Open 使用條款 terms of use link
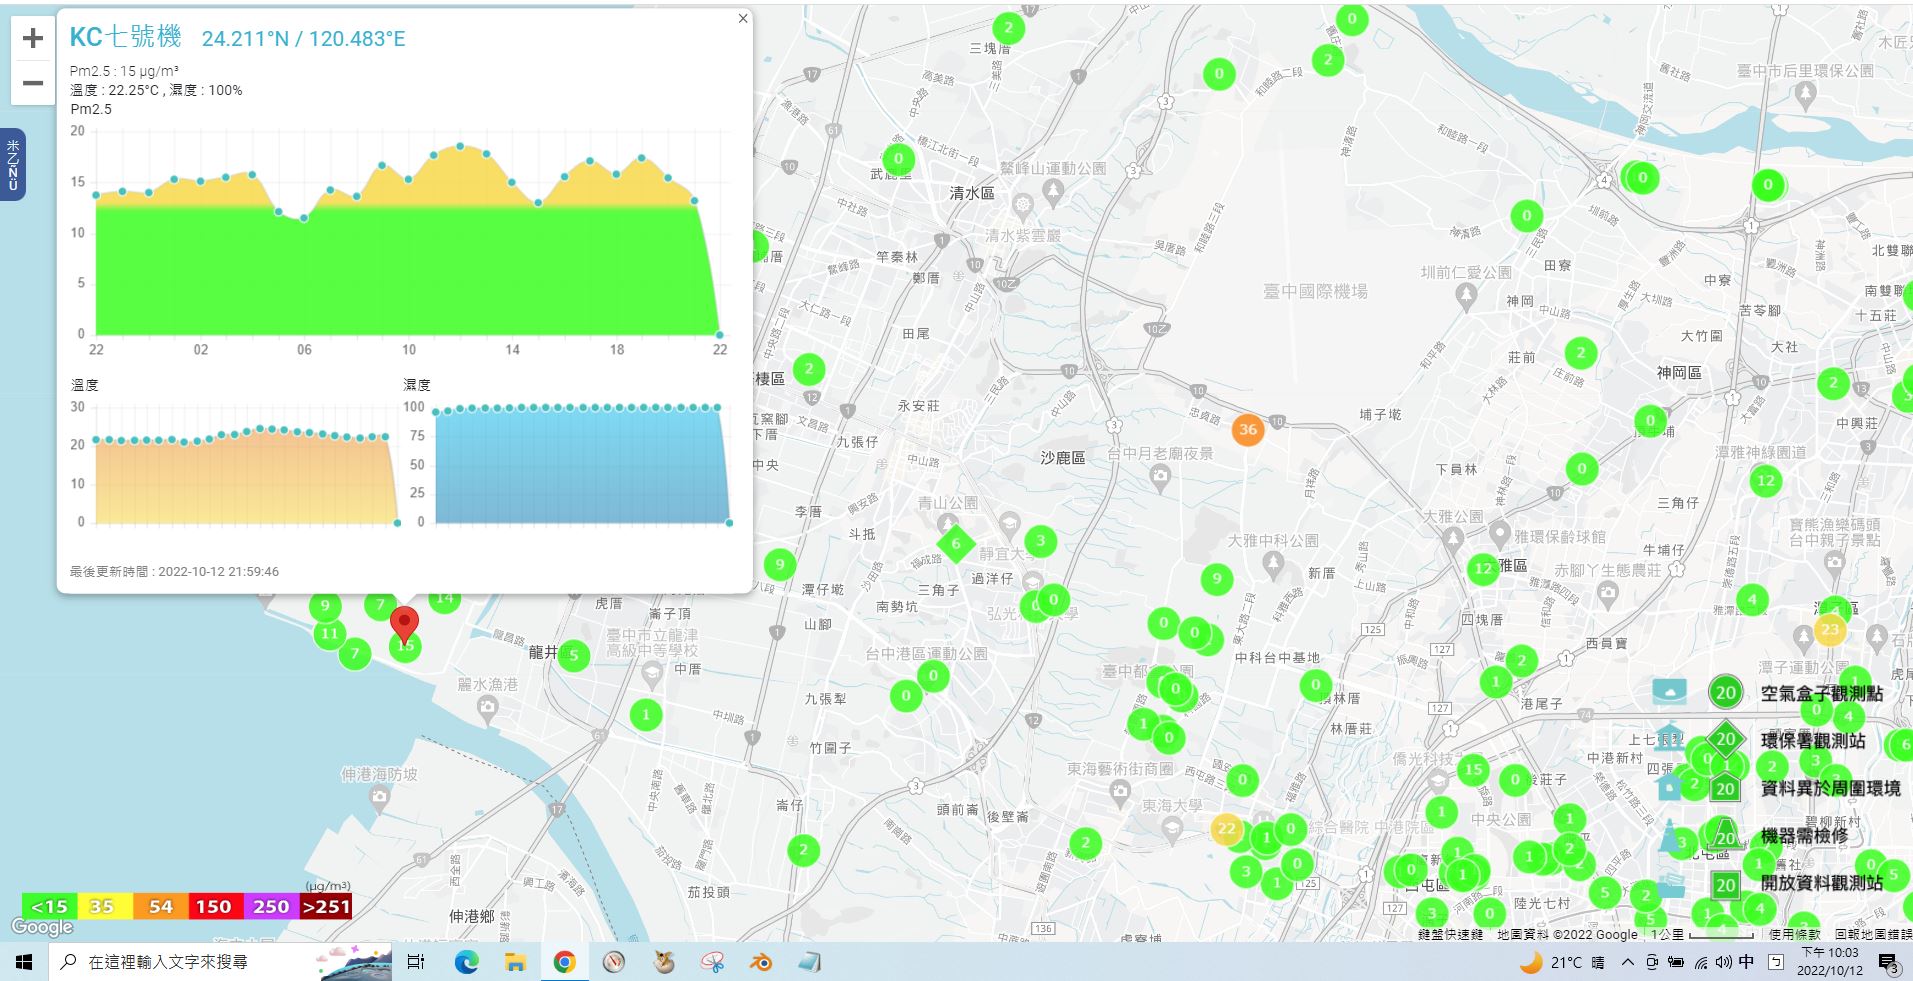The width and height of the screenshot is (1913, 981). 1795,934
